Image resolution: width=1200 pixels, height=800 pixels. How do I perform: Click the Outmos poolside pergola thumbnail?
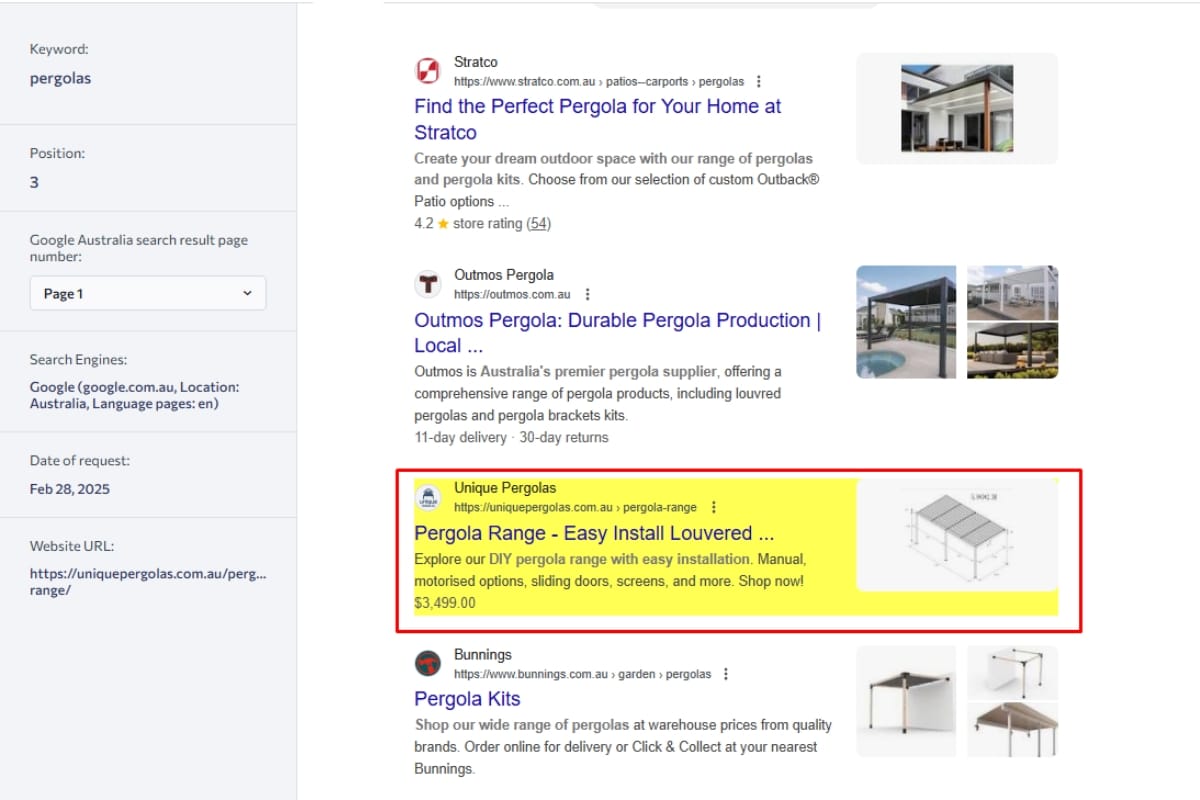pos(906,322)
